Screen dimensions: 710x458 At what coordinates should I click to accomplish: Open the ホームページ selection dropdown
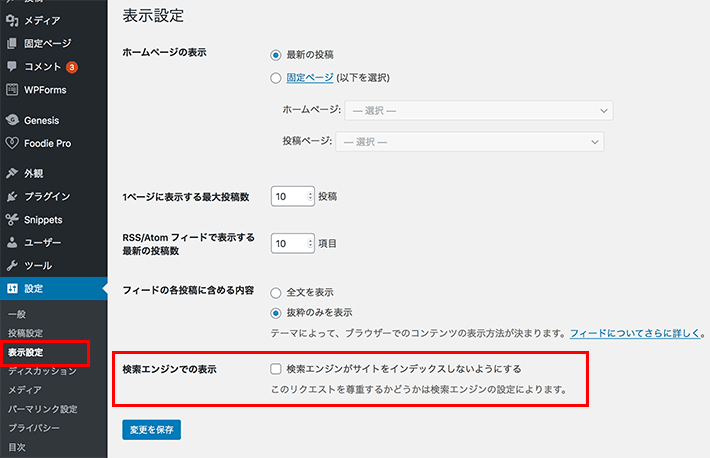pyautogui.click(x=479, y=111)
